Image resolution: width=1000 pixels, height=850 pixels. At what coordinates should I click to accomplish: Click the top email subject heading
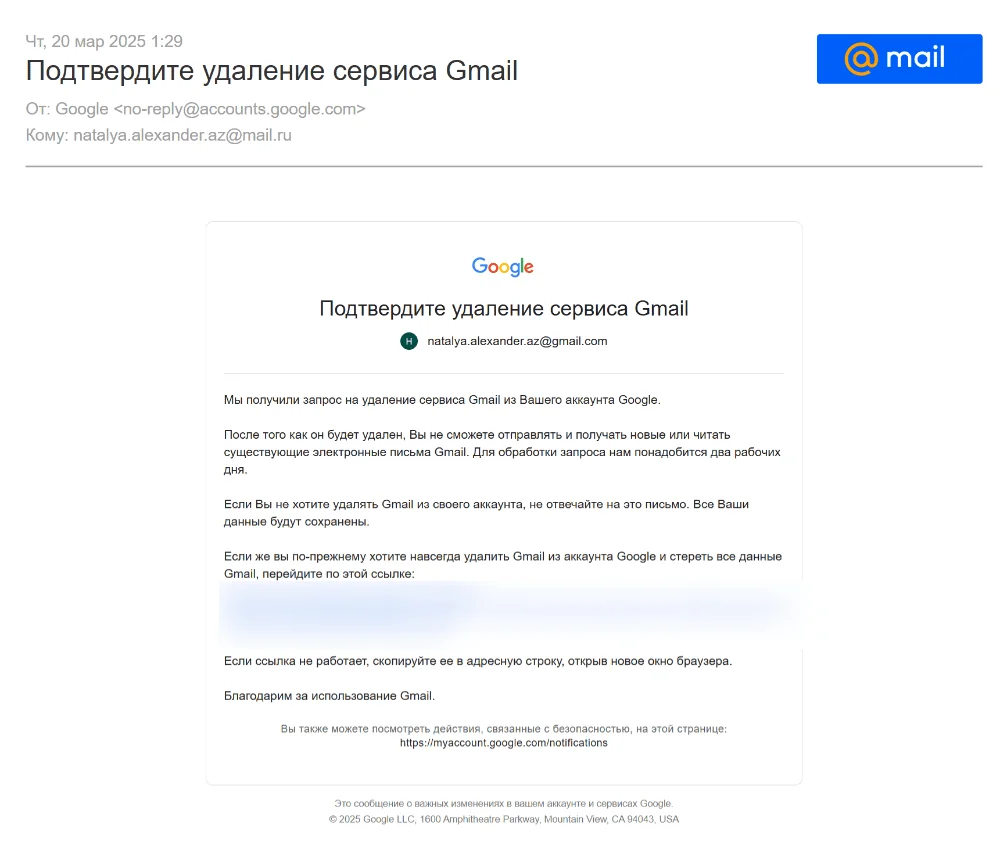[x=271, y=71]
